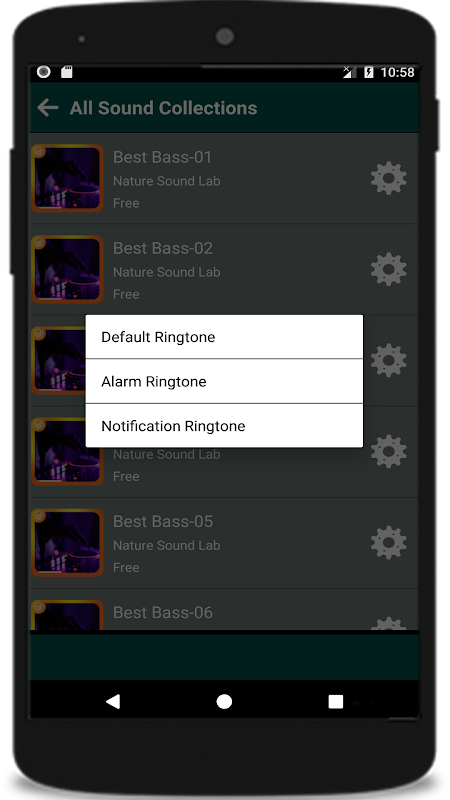Tap the Android recent apps square
This screenshot has width=450, height=800.
click(x=336, y=702)
